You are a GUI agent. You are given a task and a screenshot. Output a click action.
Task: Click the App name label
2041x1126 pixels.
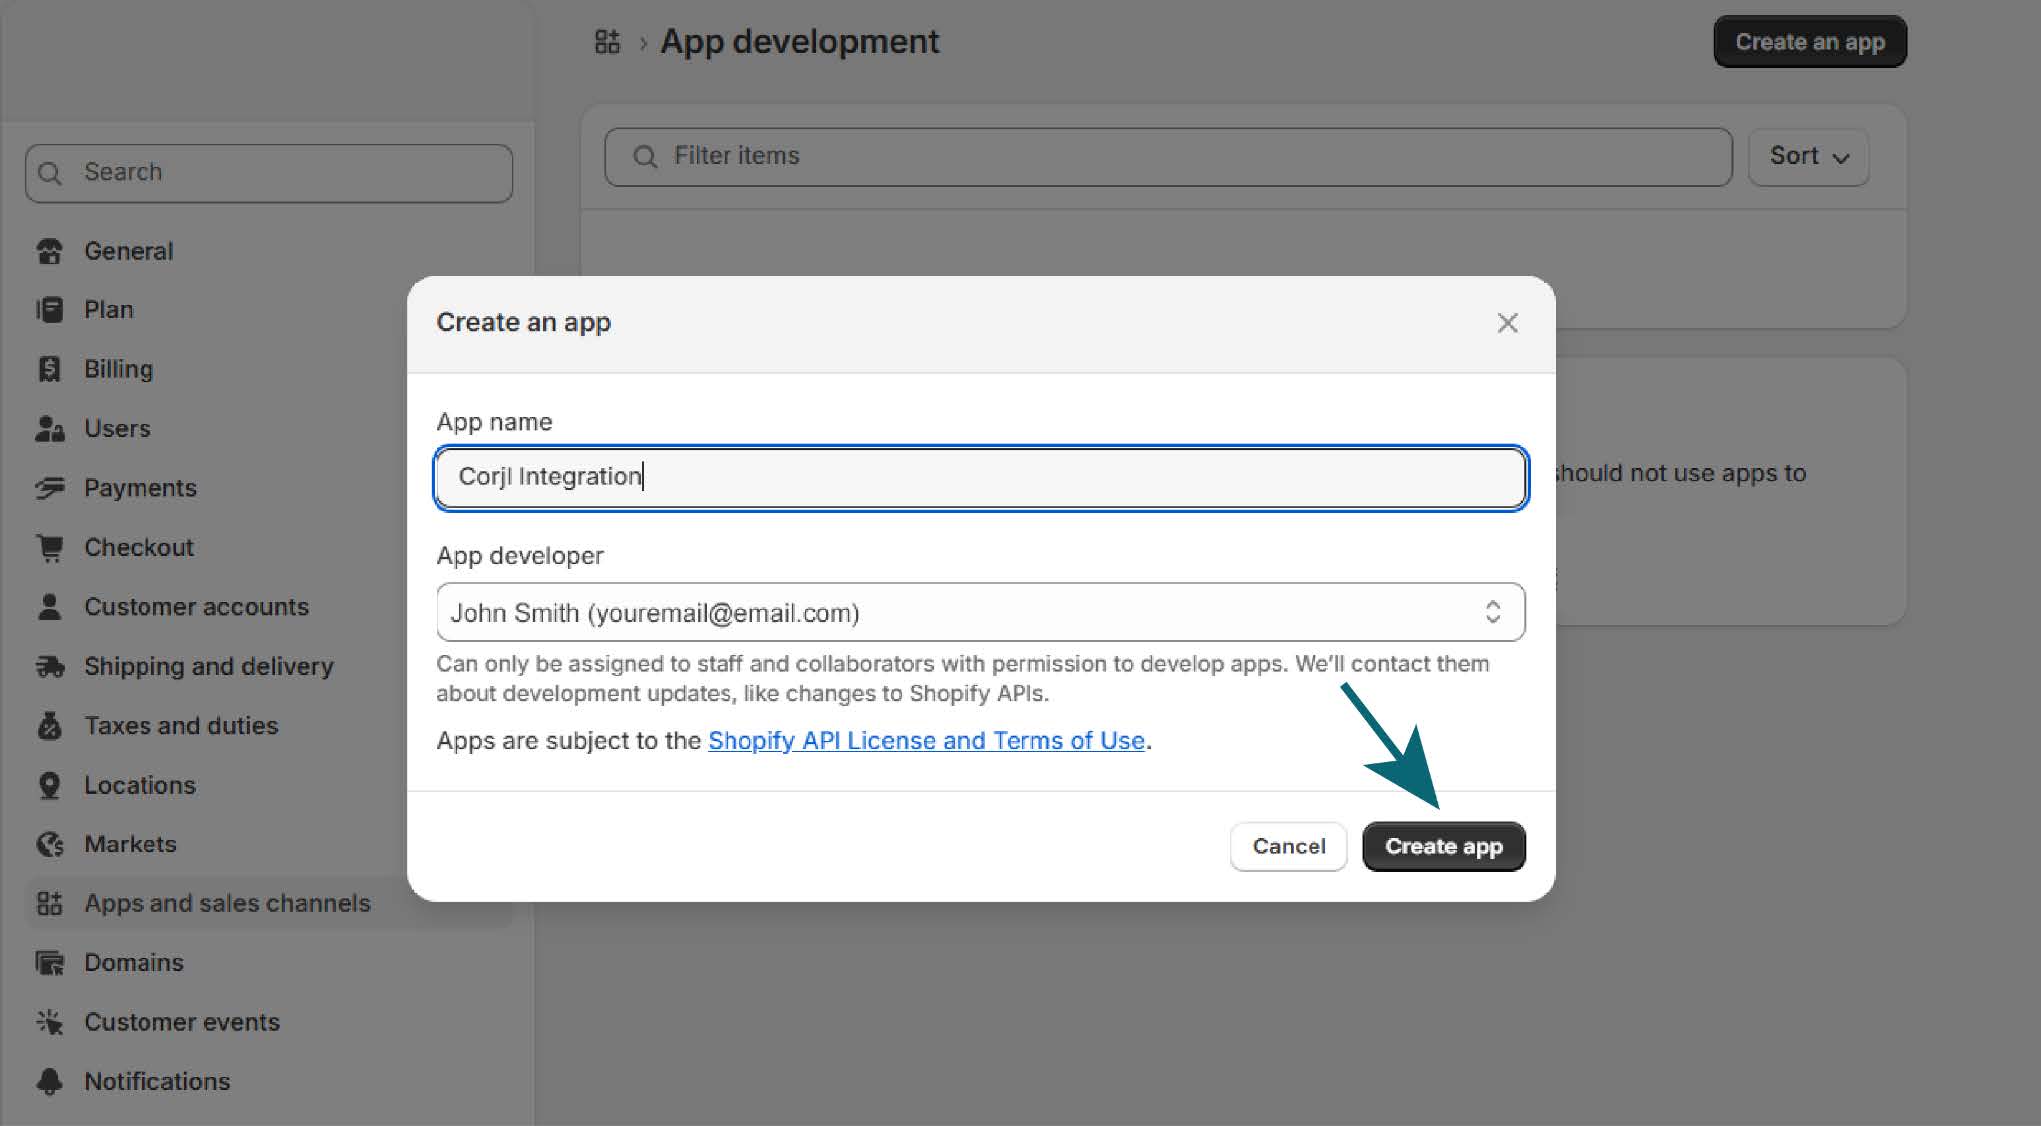(494, 422)
